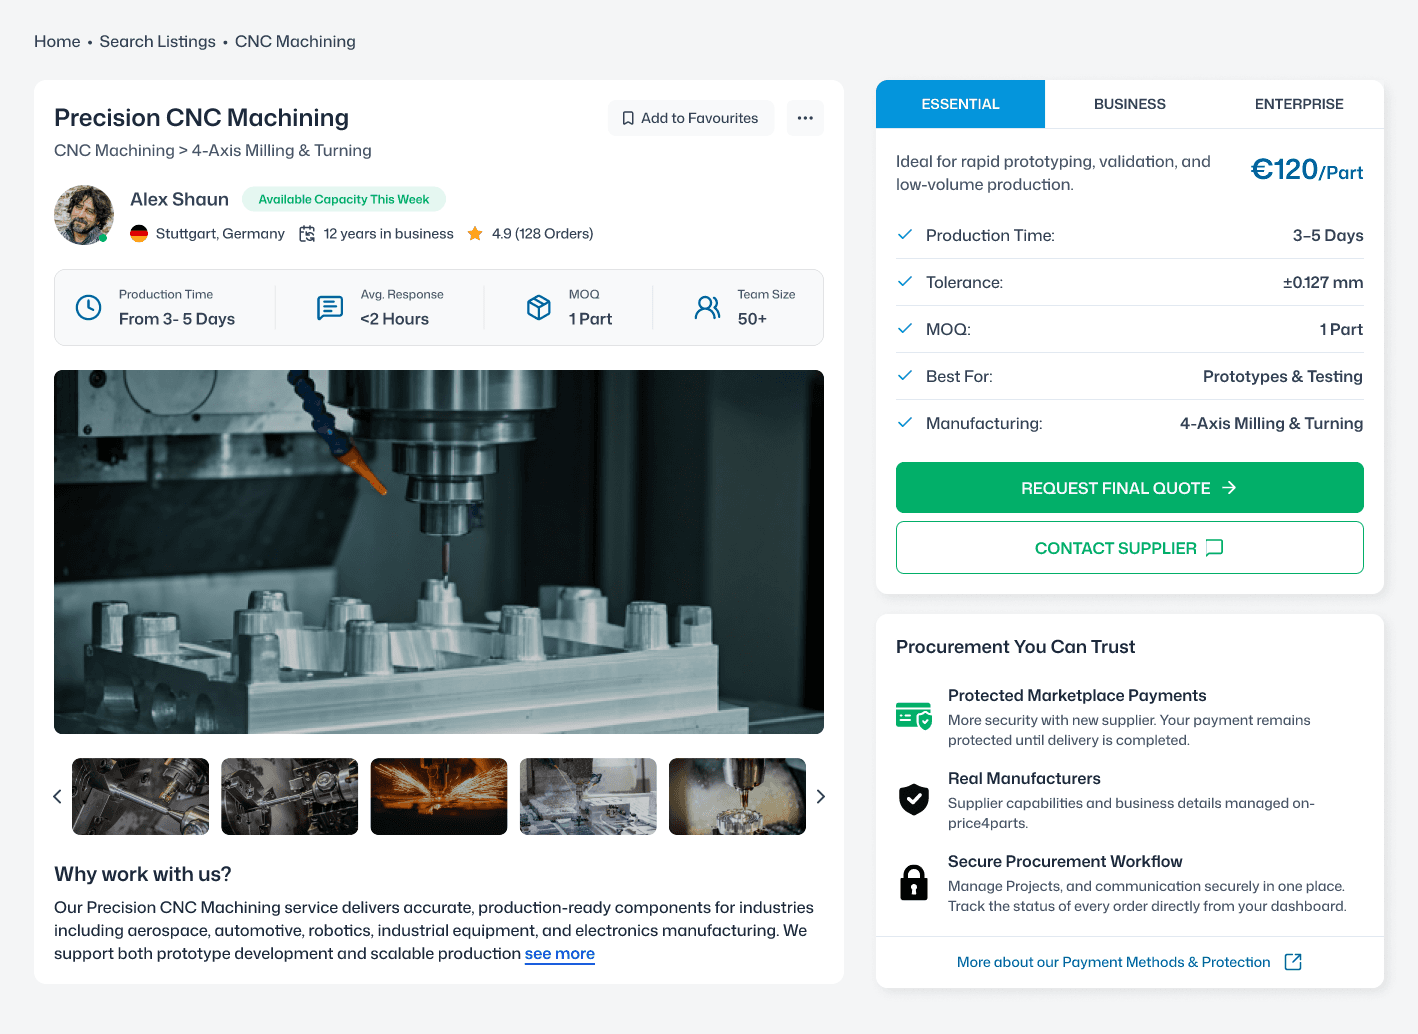Image resolution: width=1418 pixels, height=1034 pixels.
Task: Click the 50+ team size value
Action: tap(752, 319)
